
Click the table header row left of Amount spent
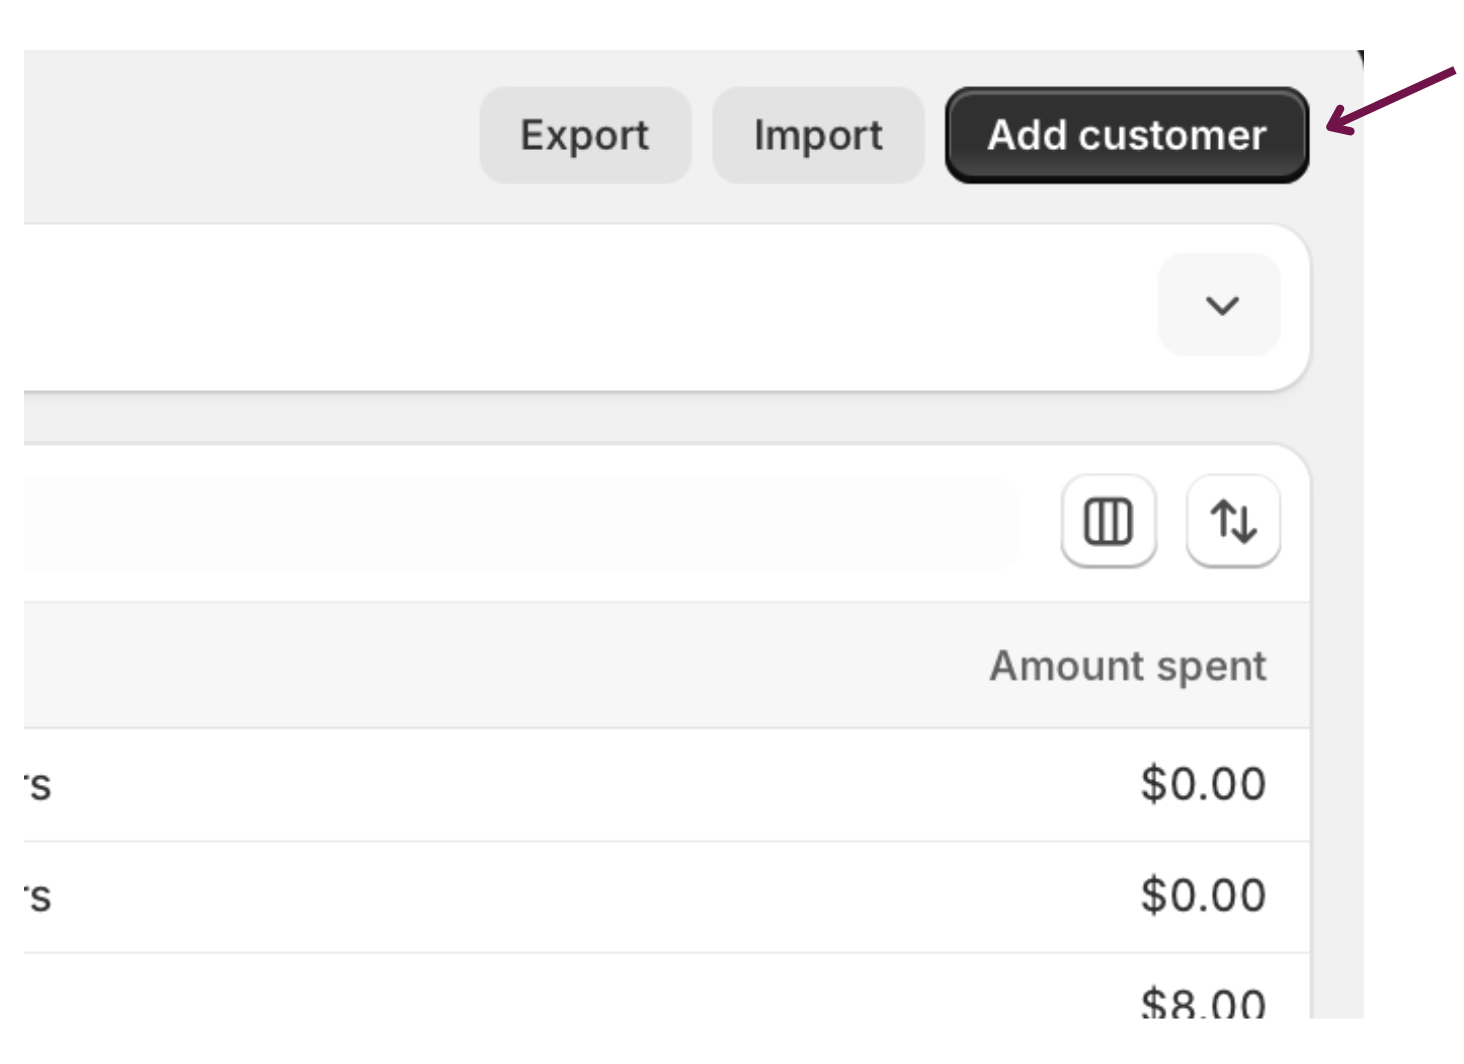point(500,666)
